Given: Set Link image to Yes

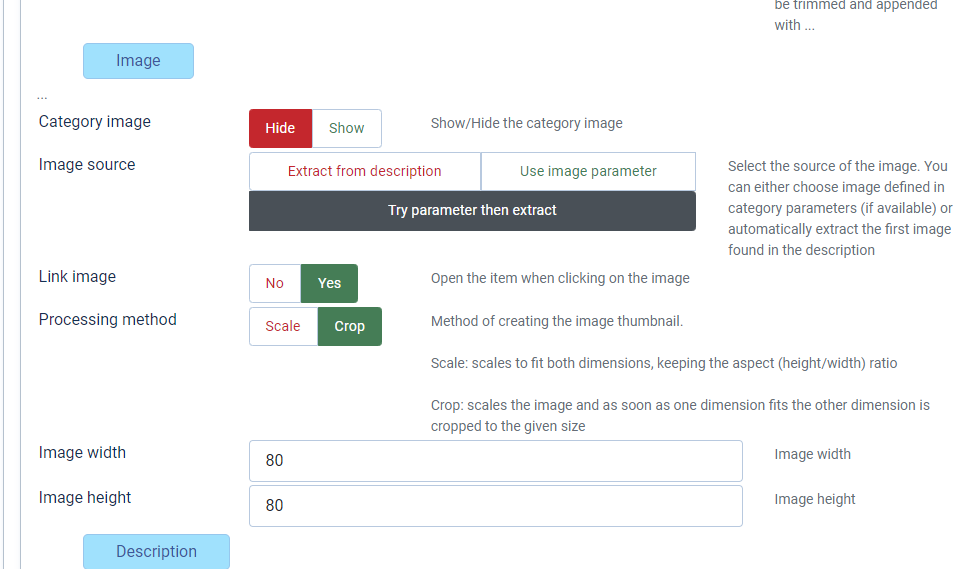Looking at the screenshot, I should [329, 283].
